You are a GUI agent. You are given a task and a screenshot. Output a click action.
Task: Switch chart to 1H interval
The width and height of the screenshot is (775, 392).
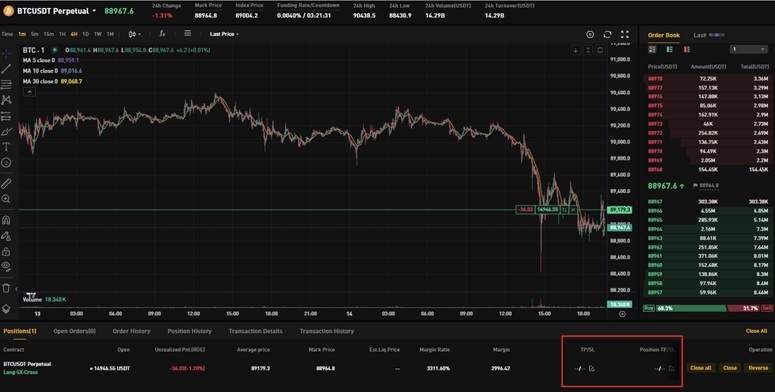(x=62, y=34)
